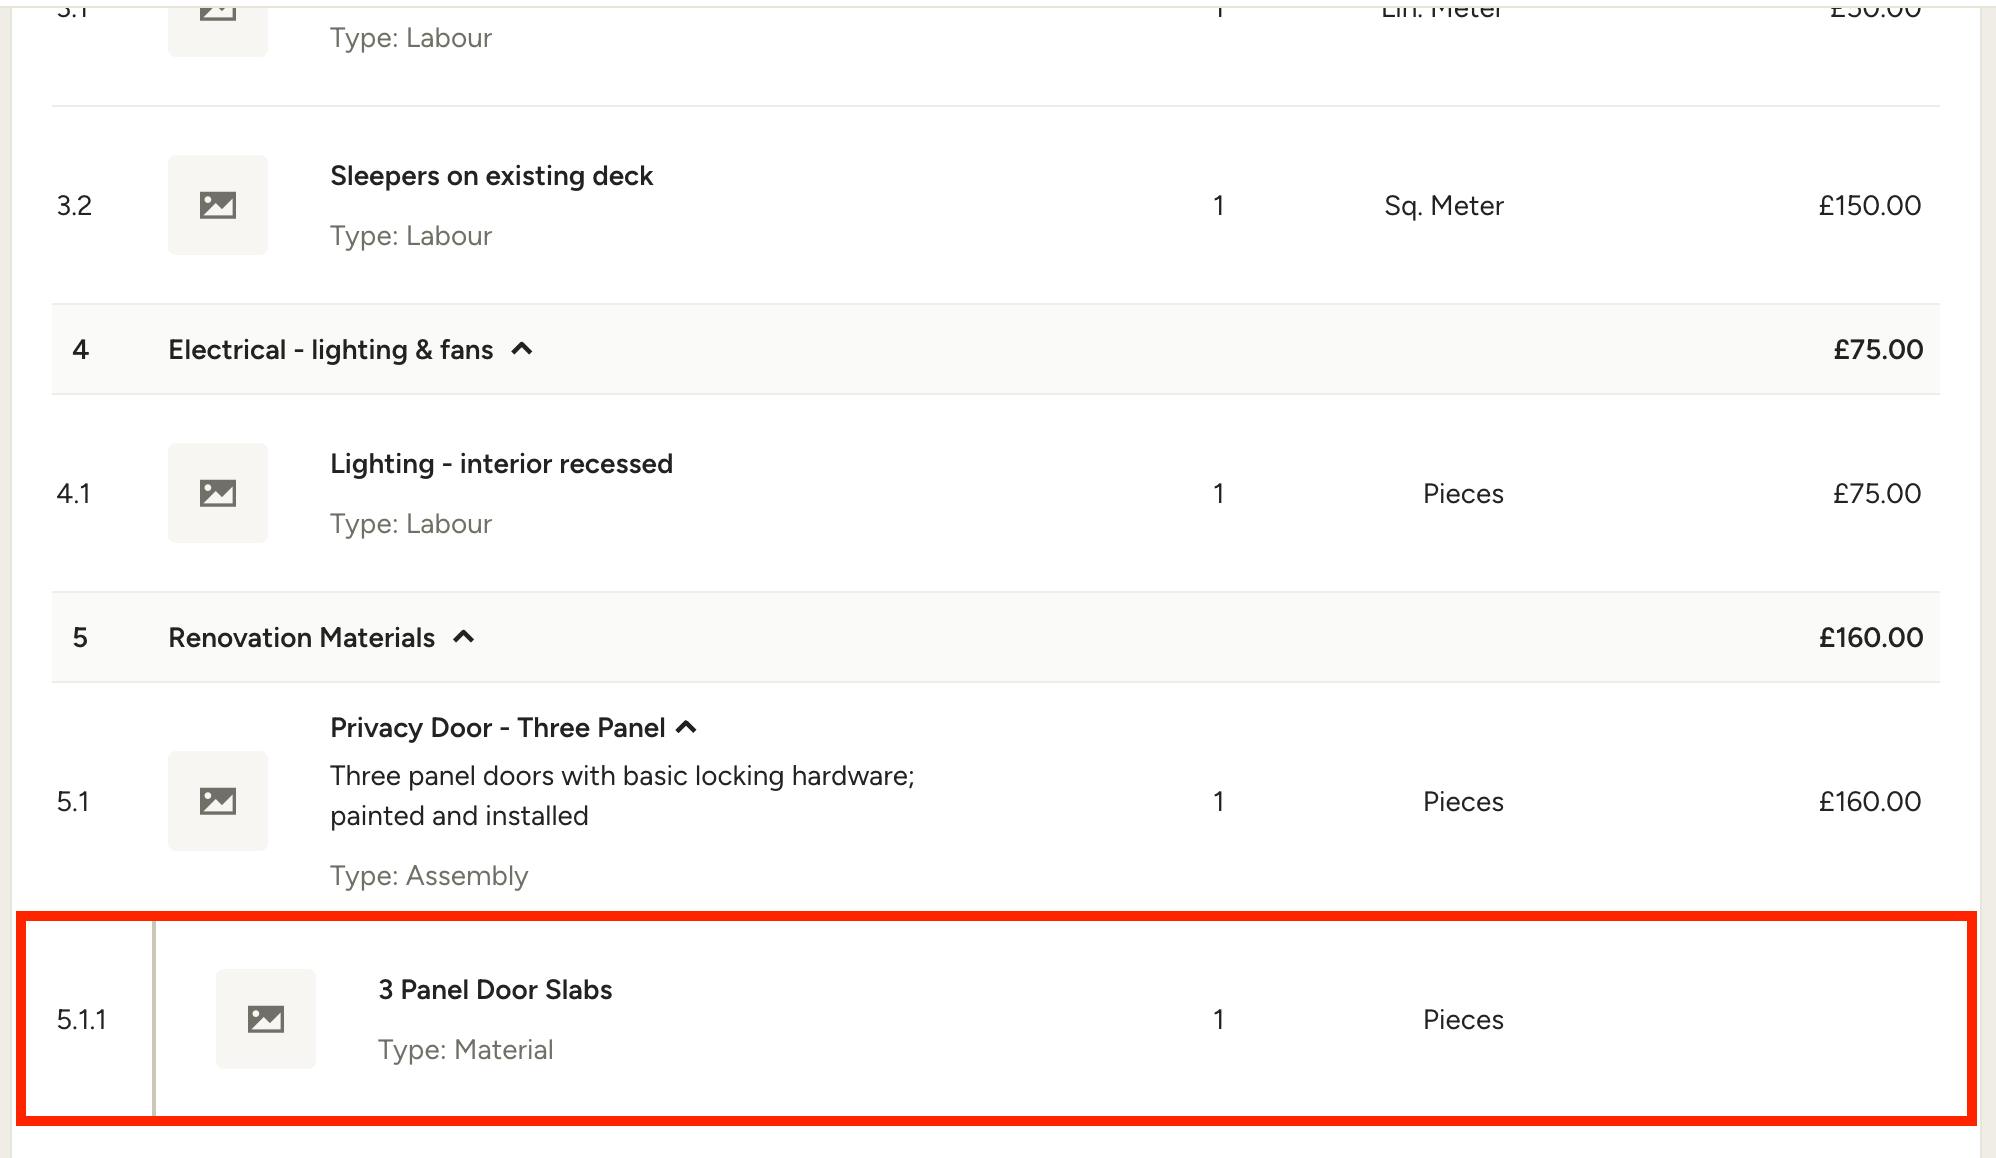Viewport: 1996px width, 1158px height.
Task: Click the Renovation Materials section heading
Action: point(301,638)
